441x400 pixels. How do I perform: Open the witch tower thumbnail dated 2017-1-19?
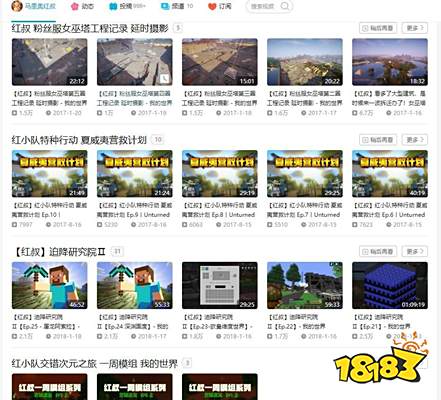click(x=135, y=62)
